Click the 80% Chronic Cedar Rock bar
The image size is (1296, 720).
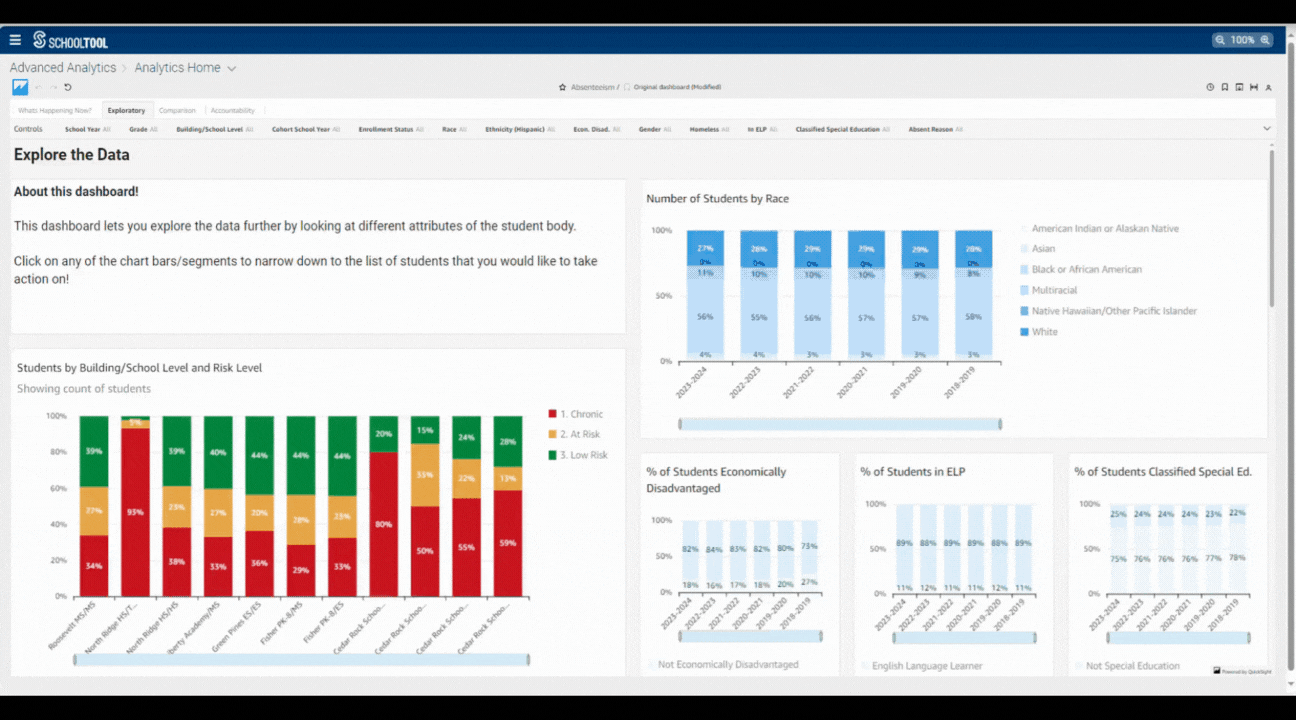384,524
